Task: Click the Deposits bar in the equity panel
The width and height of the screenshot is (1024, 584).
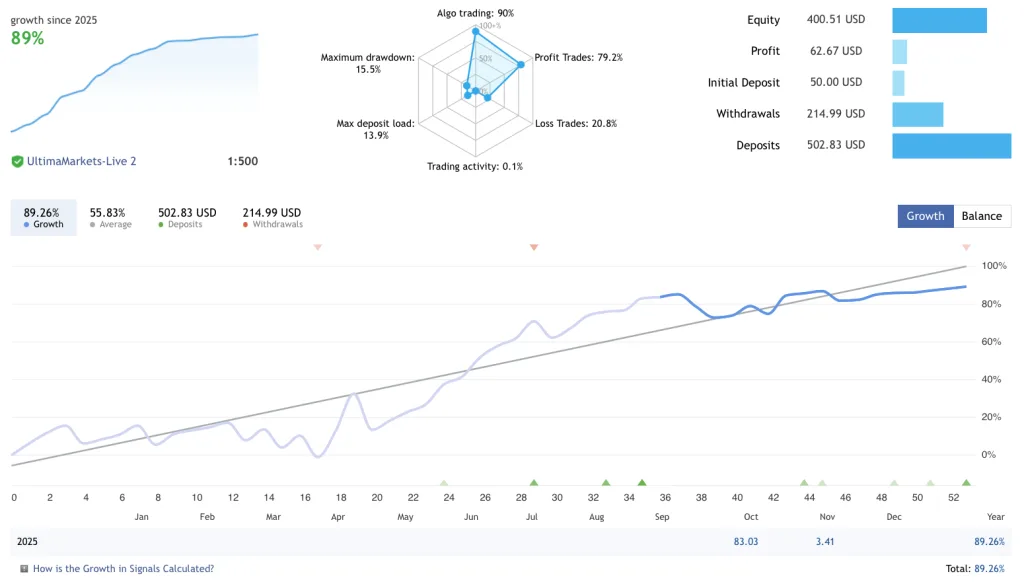Action: (x=950, y=145)
